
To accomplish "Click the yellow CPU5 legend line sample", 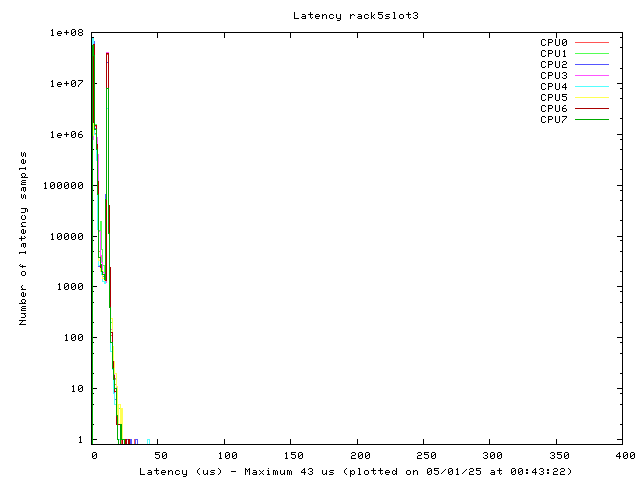I will pyautogui.click(x=592, y=98).
